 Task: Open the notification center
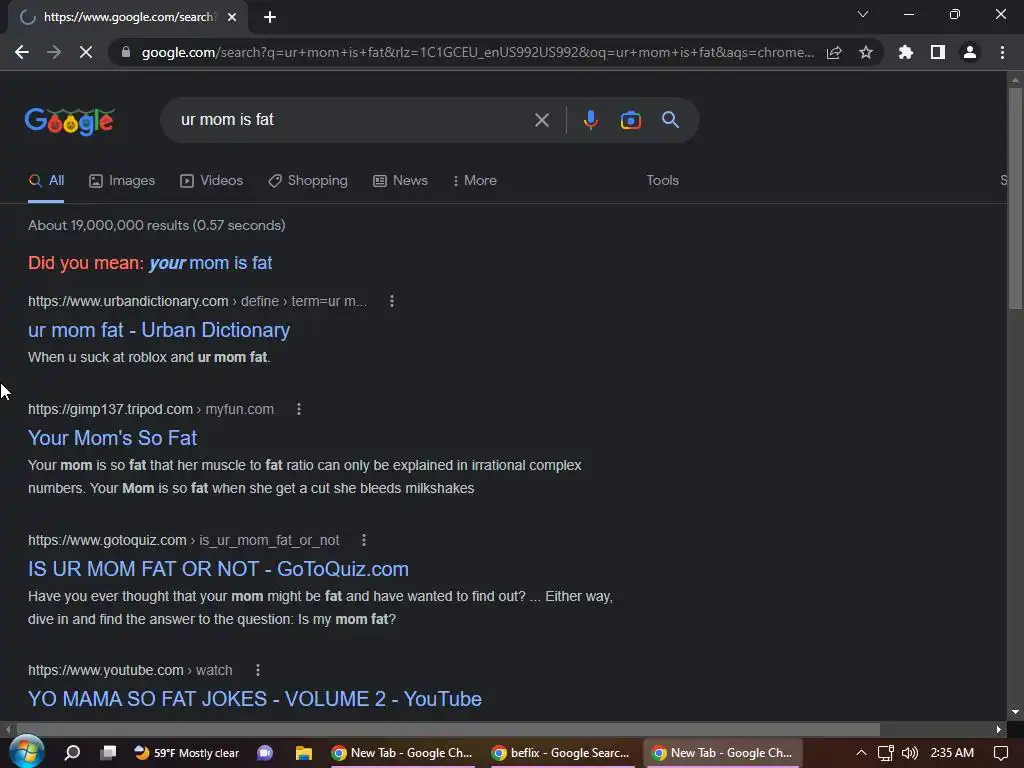[1000, 753]
